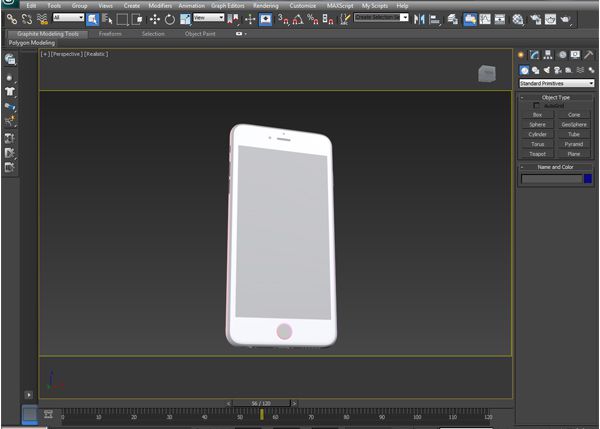The image size is (600, 429).
Task: Select the Rotate transform tool
Action: [169, 19]
